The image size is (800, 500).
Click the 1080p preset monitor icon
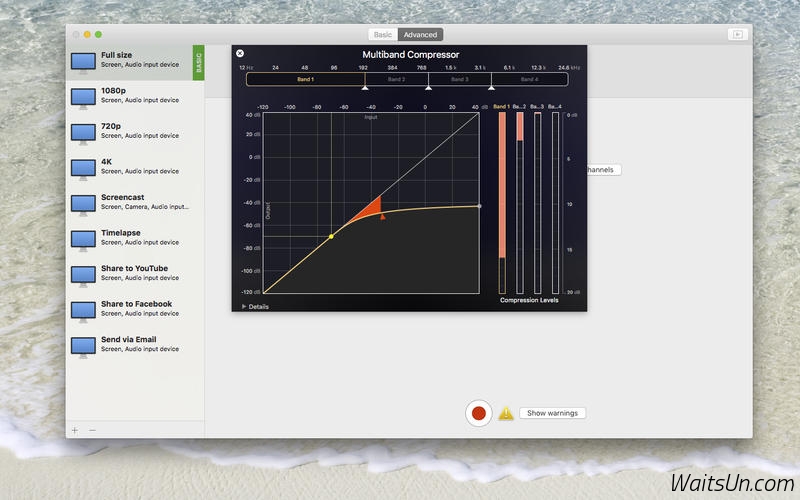tap(83, 96)
